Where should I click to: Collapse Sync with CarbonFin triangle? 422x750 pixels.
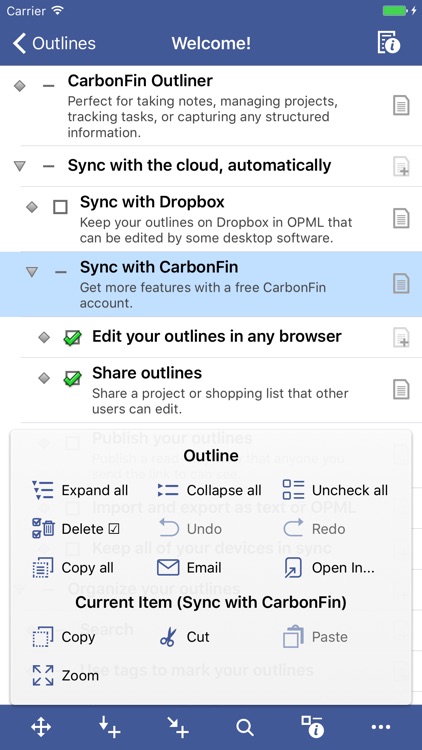click(32, 272)
